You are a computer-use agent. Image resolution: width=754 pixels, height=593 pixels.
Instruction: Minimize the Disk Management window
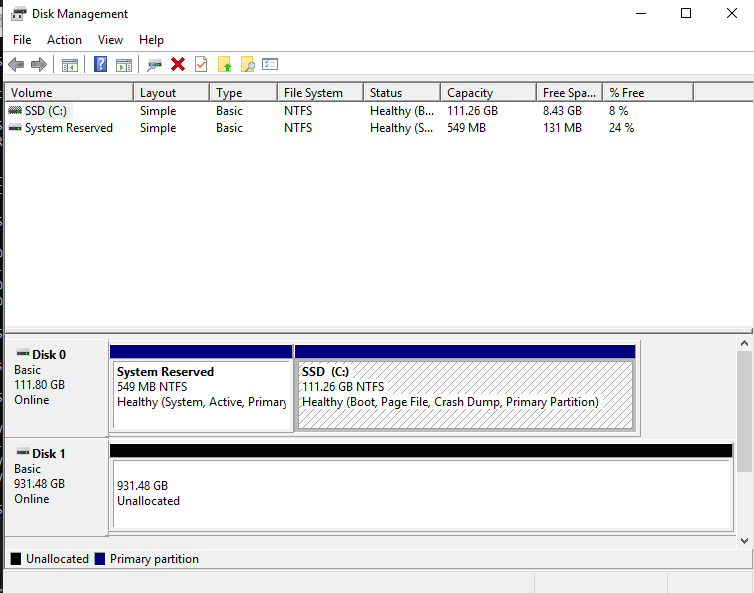pos(641,13)
